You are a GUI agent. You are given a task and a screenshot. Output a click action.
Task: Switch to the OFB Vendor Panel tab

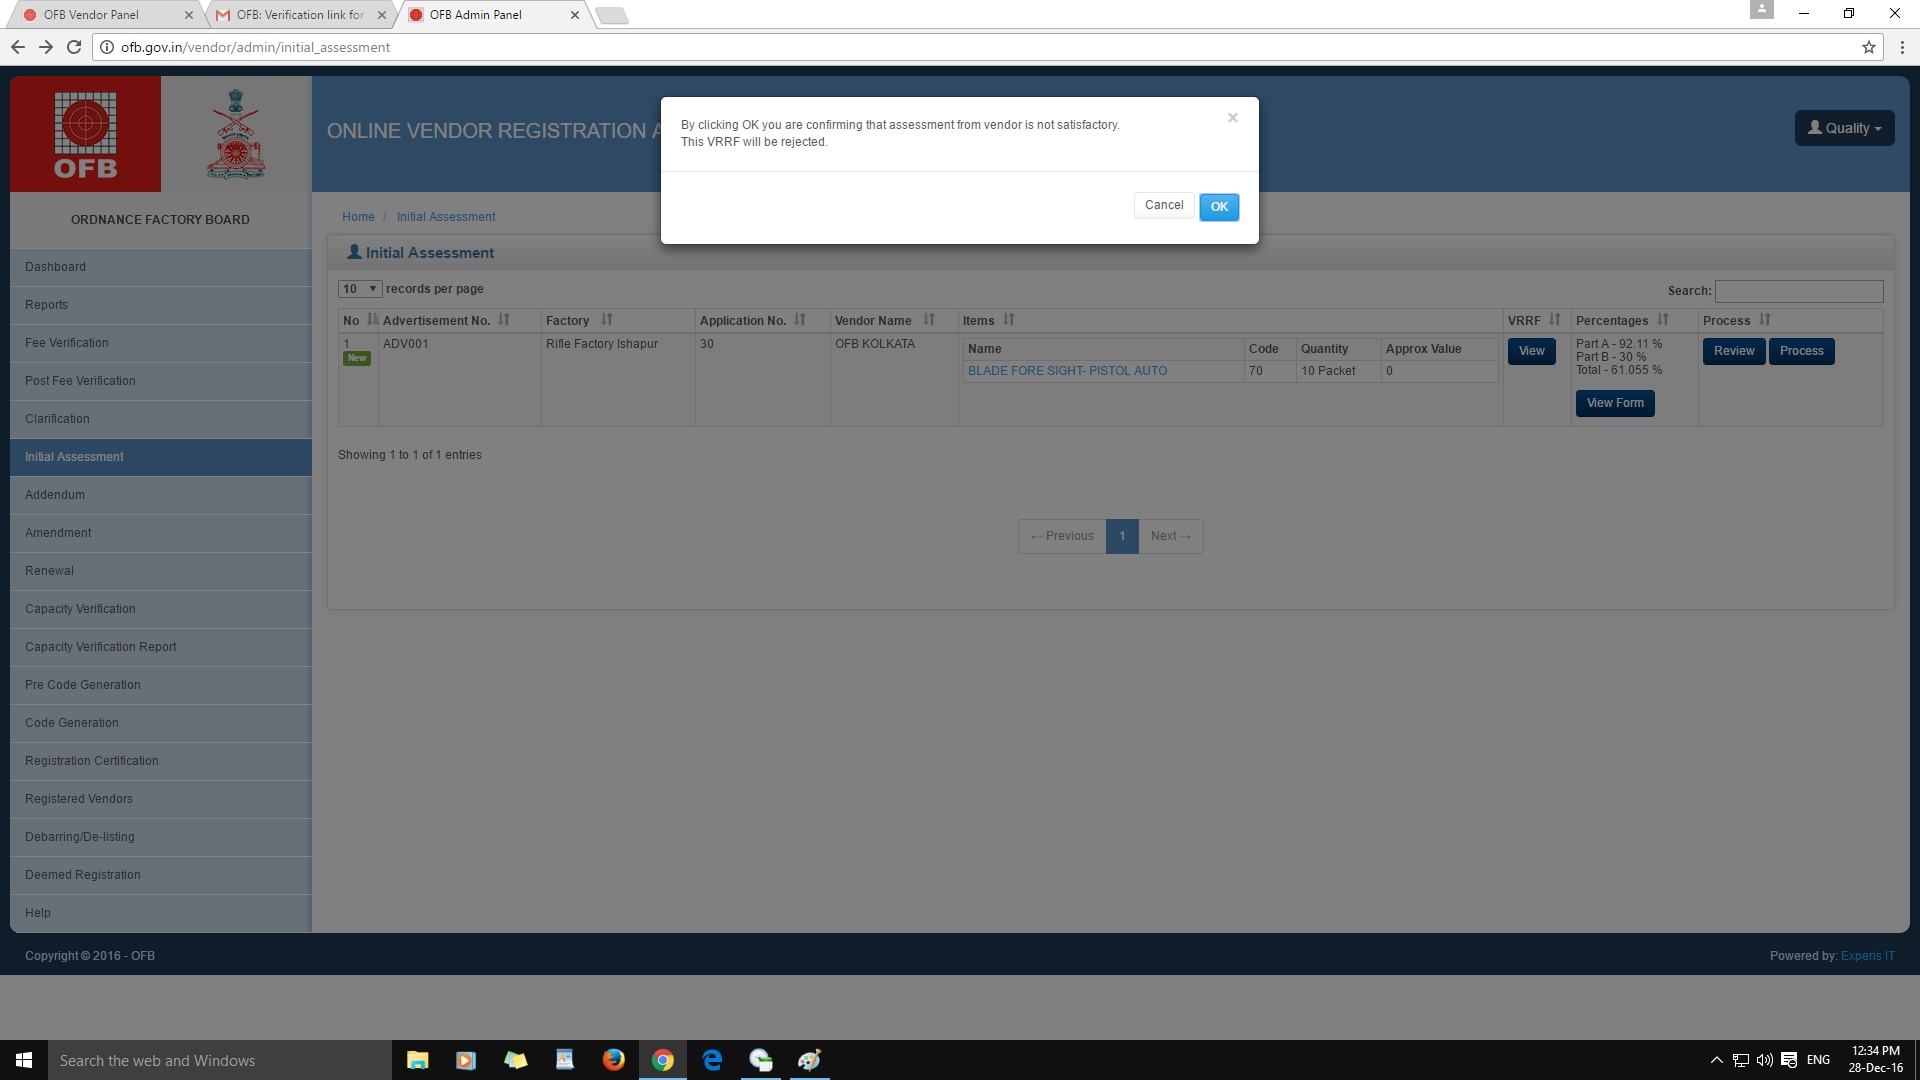100,15
